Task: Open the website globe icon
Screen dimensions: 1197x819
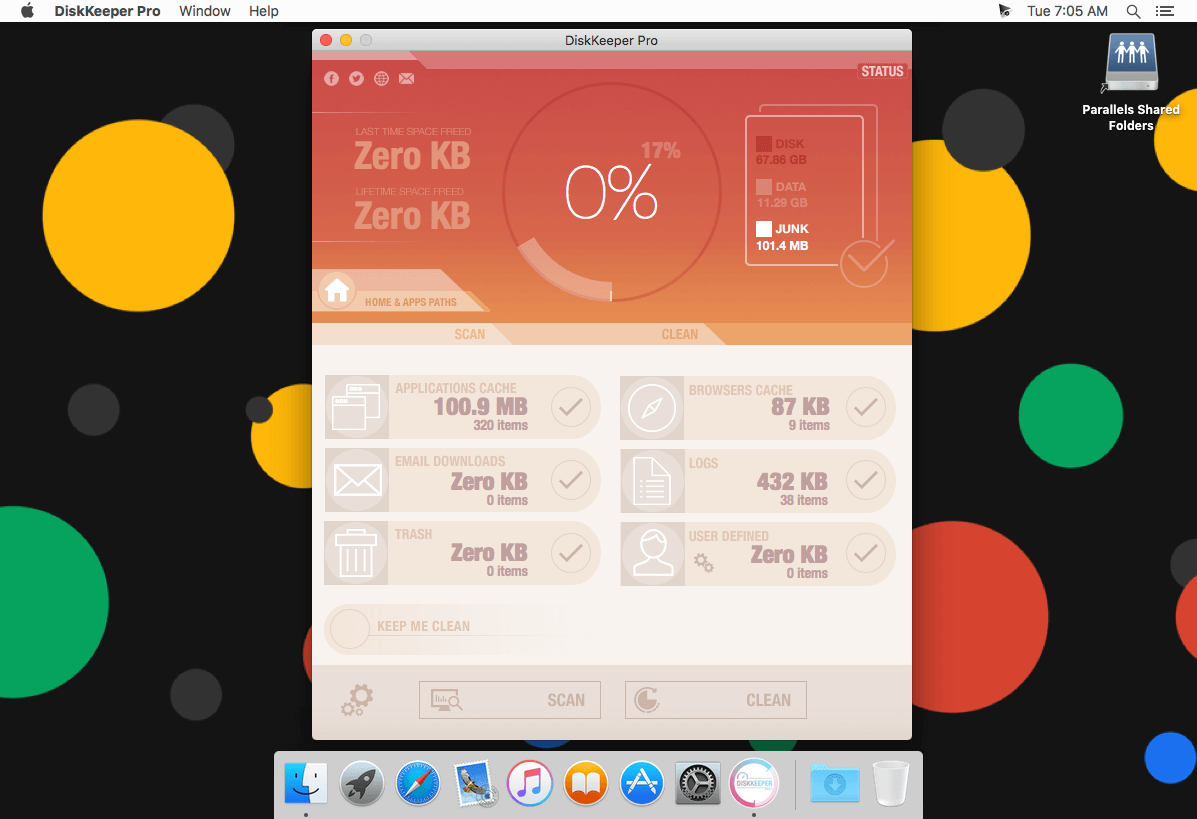Action: [382, 79]
